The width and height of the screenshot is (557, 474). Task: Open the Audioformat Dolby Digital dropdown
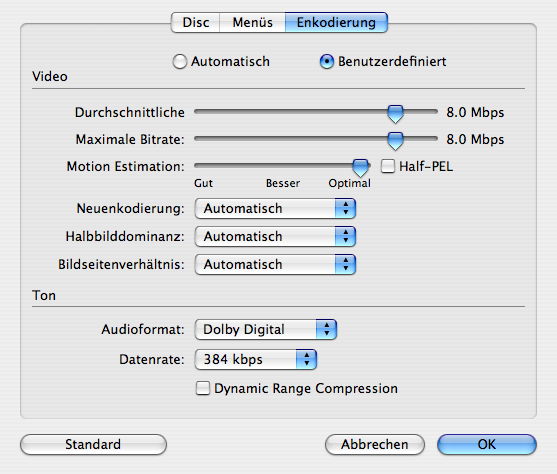(x=266, y=329)
